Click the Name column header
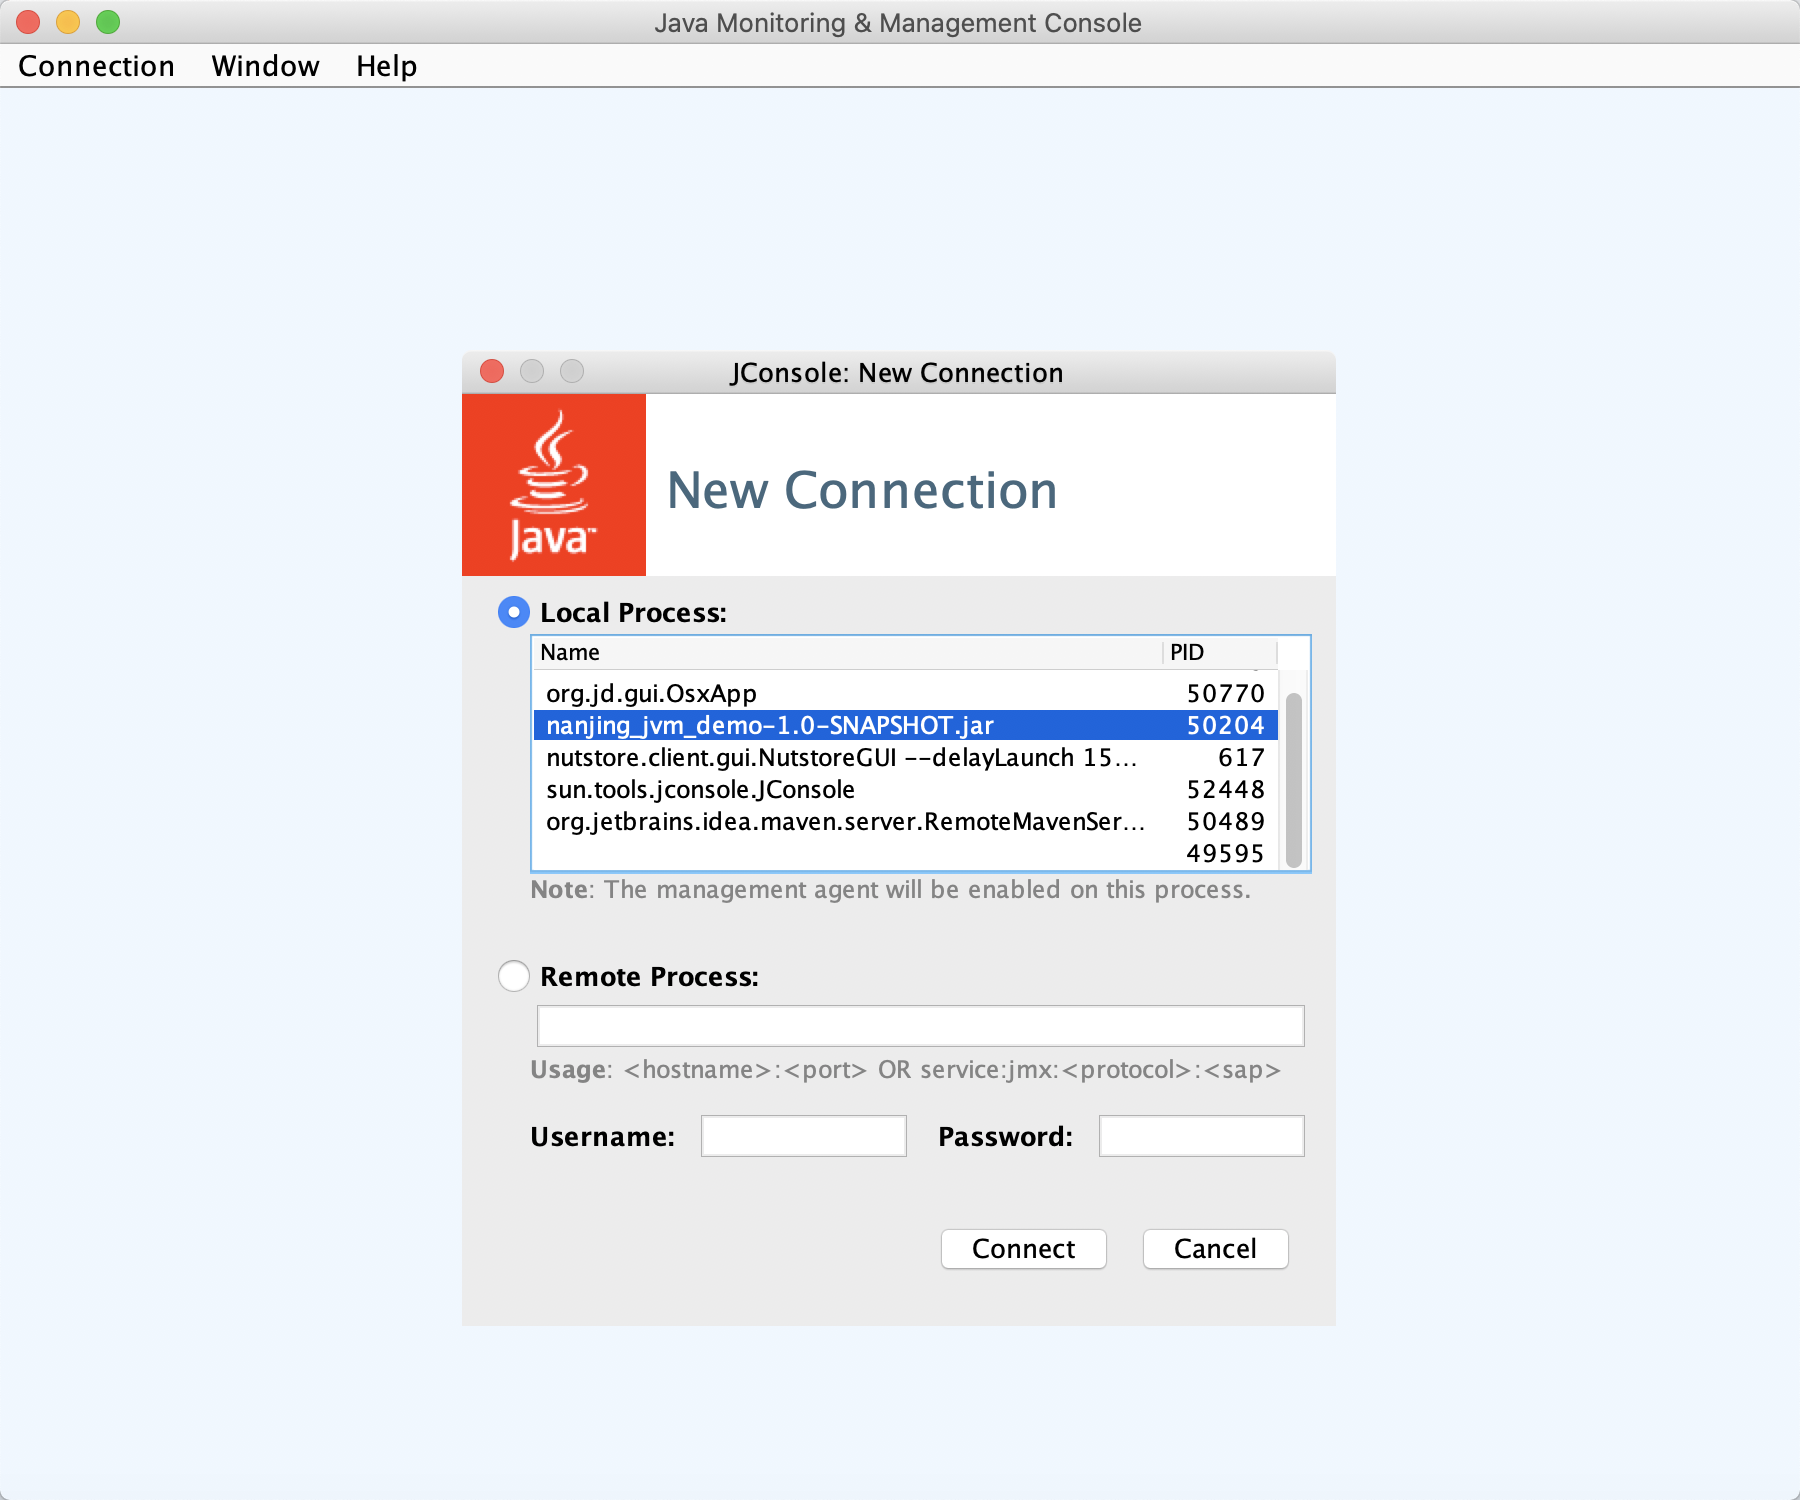 coord(848,652)
